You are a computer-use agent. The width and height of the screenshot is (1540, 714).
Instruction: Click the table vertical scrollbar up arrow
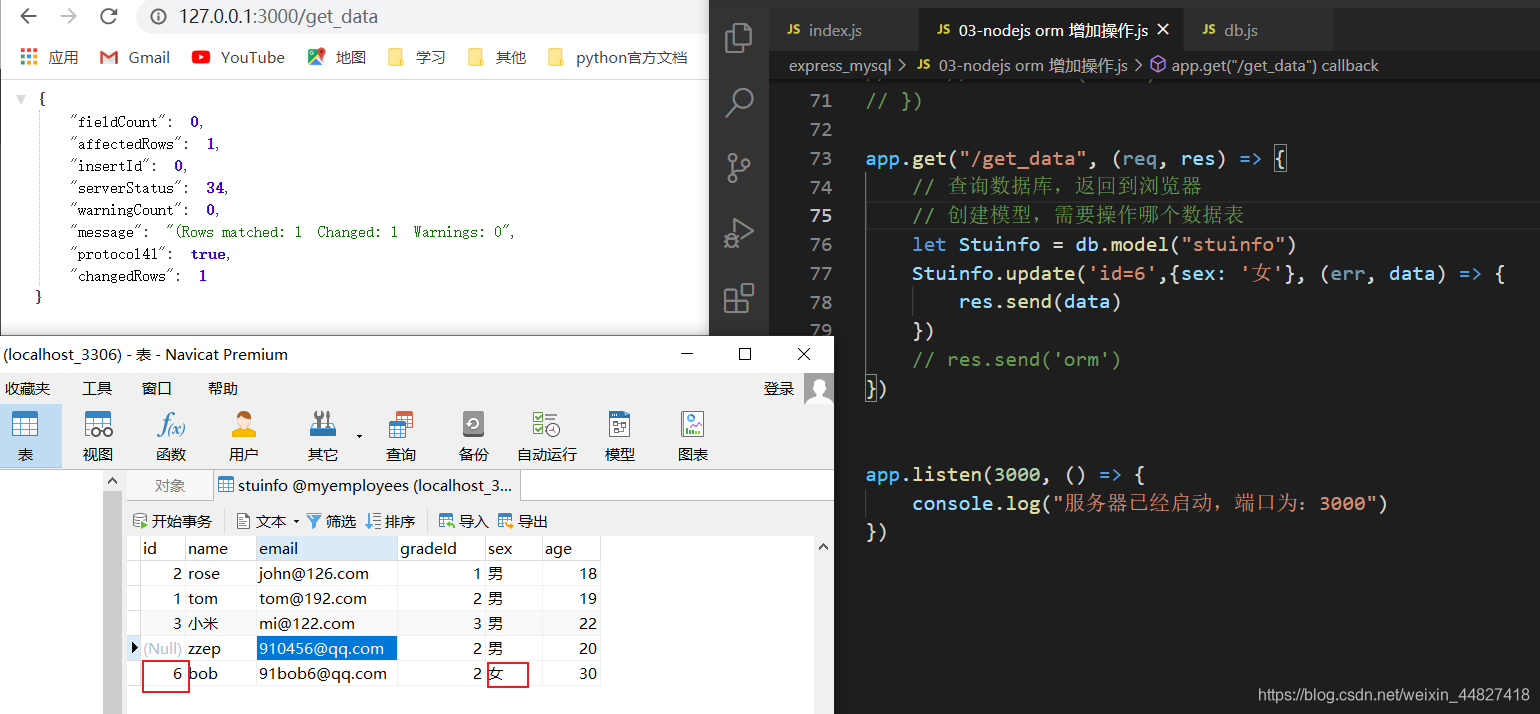[x=823, y=547]
